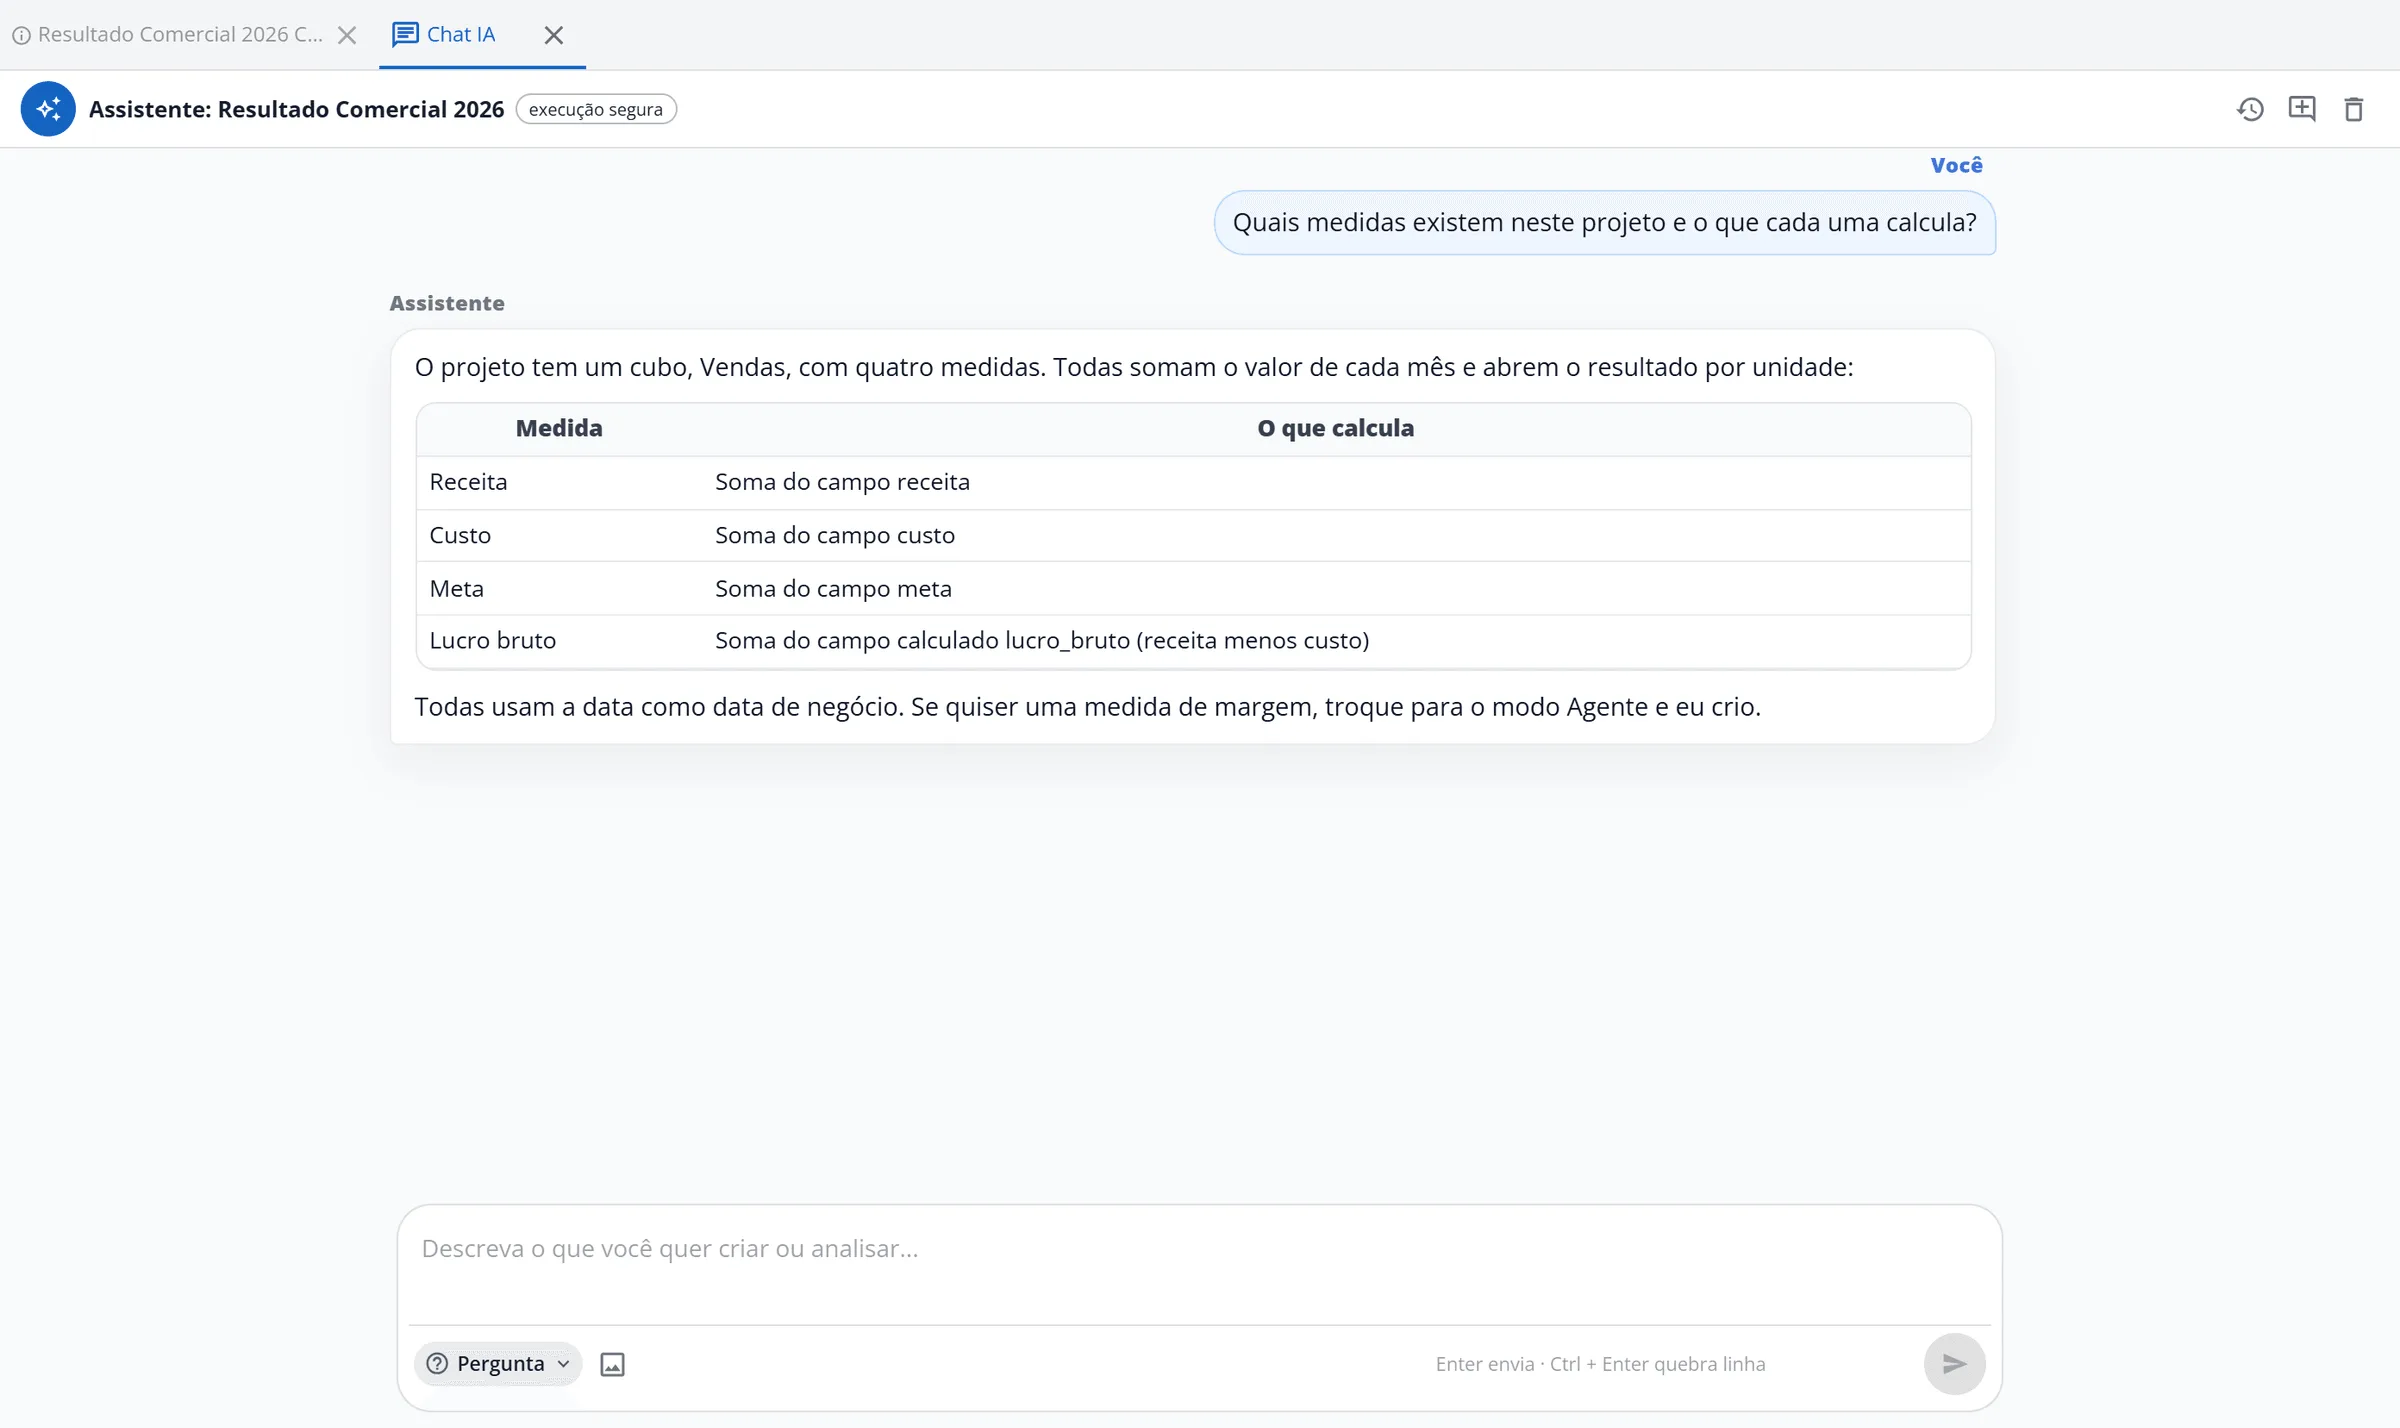The height and width of the screenshot is (1428, 2400).
Task: Click the assistant title Resultado Comercial 2026
Action: pyautogui.click(x=296, y=109)
